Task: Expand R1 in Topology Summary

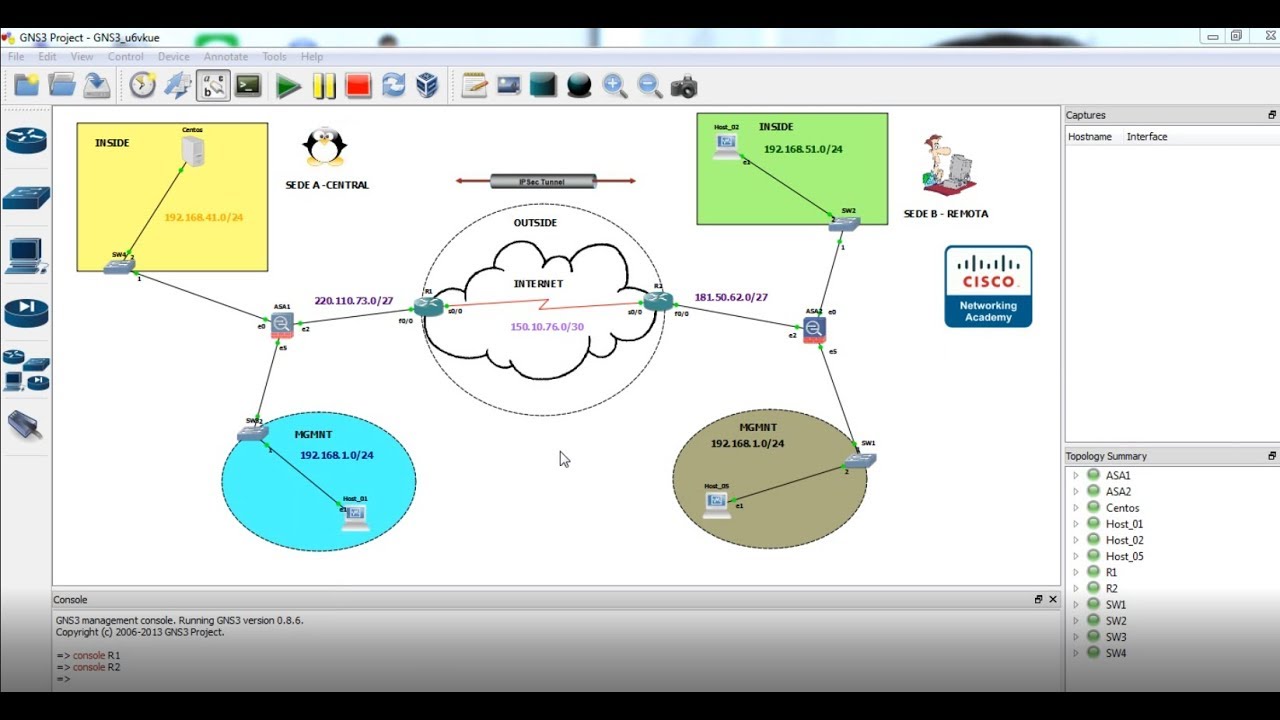Action: coord(1076,573)
